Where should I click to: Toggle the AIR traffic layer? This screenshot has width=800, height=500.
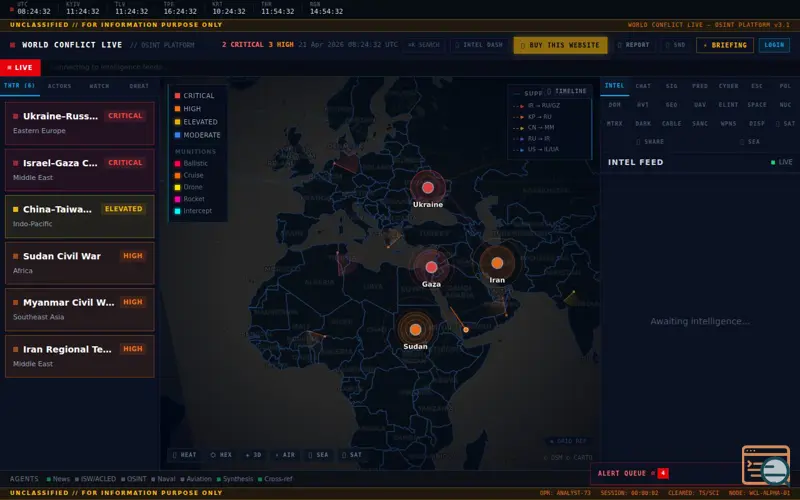tap(285, 455)
